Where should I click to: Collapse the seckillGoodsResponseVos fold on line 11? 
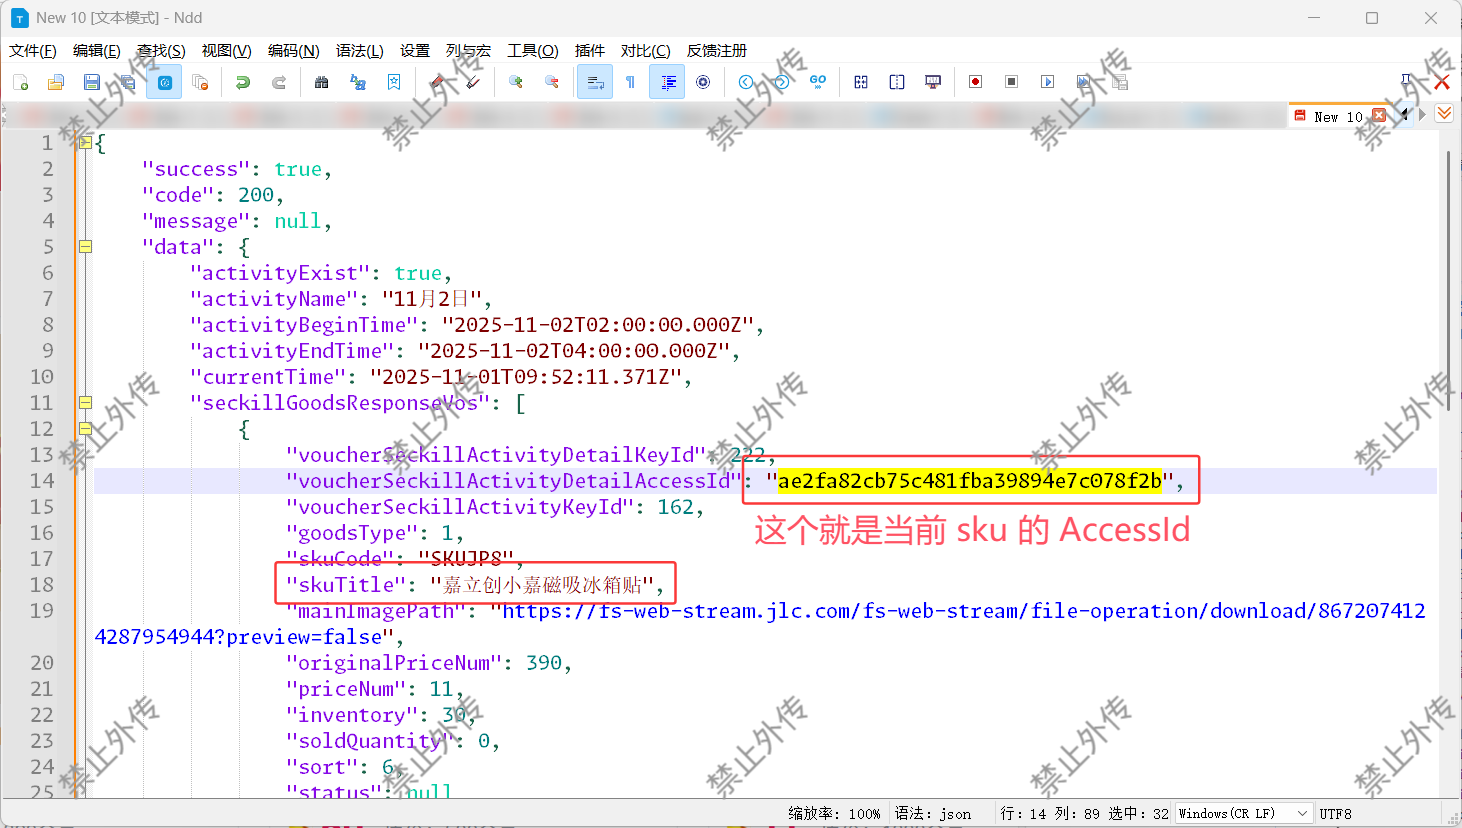[85, 403]
